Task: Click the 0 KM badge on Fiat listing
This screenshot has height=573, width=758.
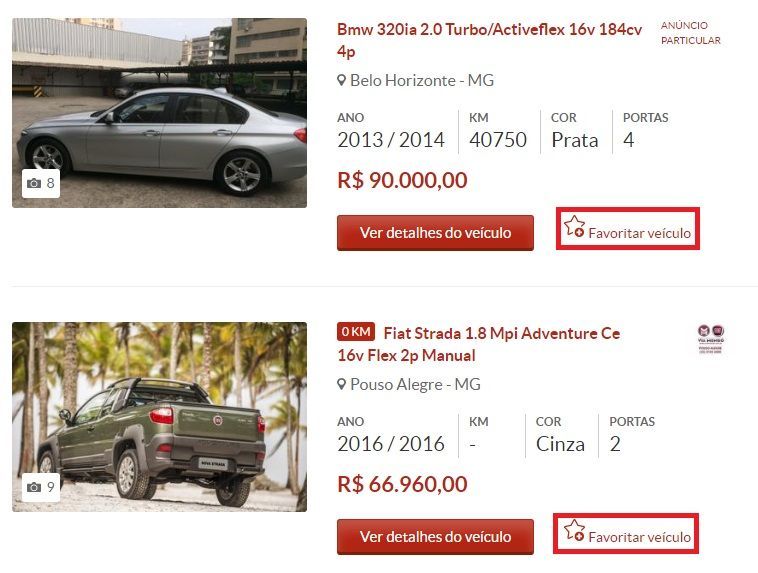Action: click(x=356, y=332)
